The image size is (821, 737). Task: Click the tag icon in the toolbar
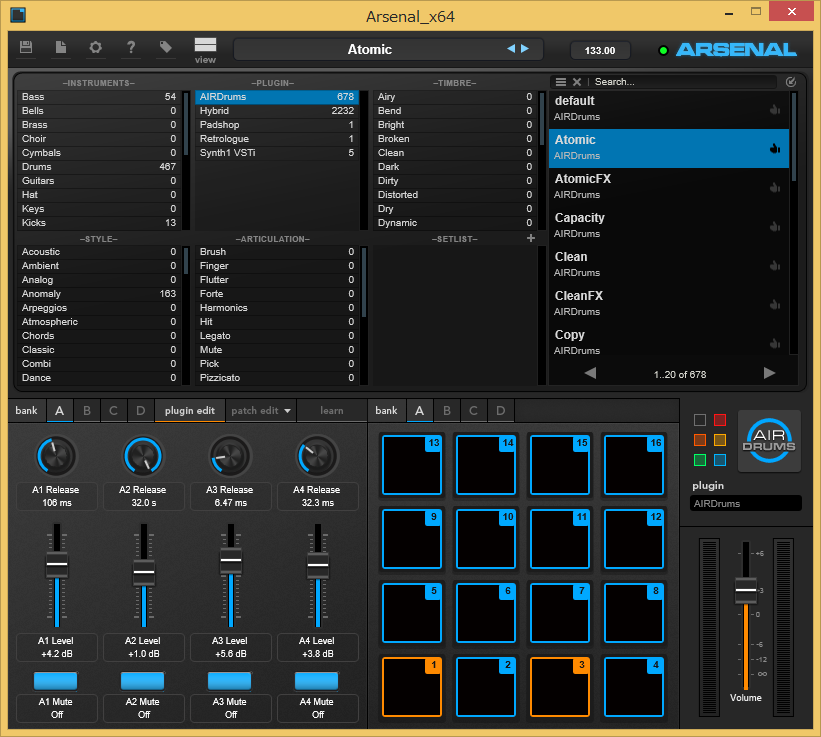165,47
